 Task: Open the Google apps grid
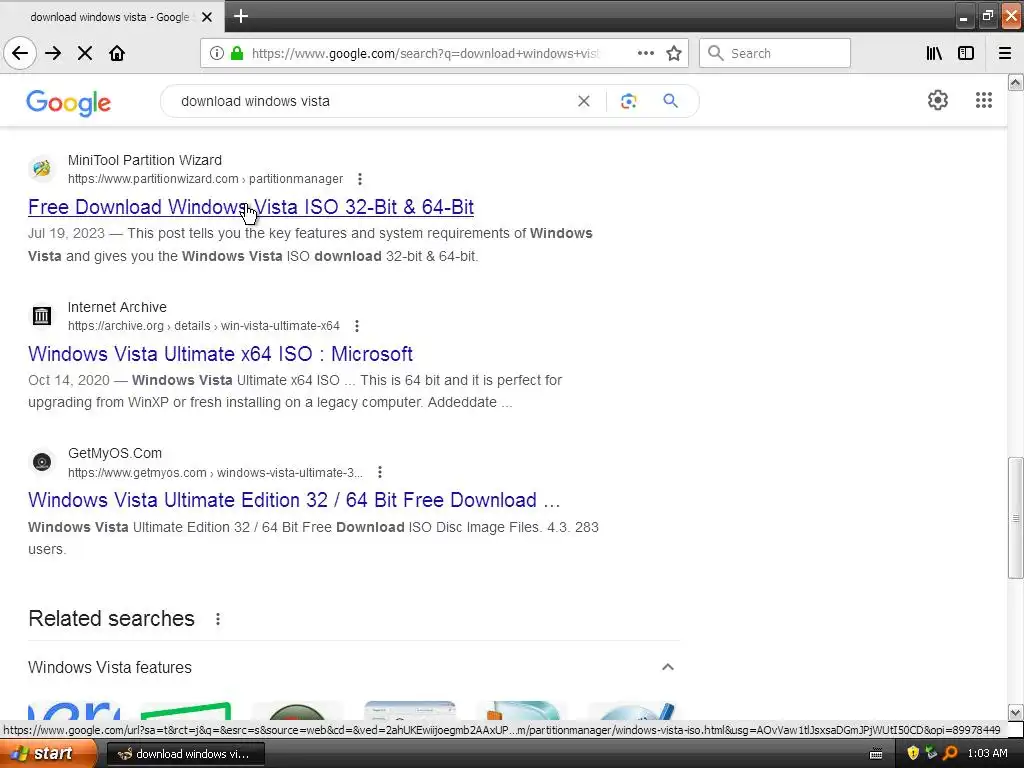point(984,100)
